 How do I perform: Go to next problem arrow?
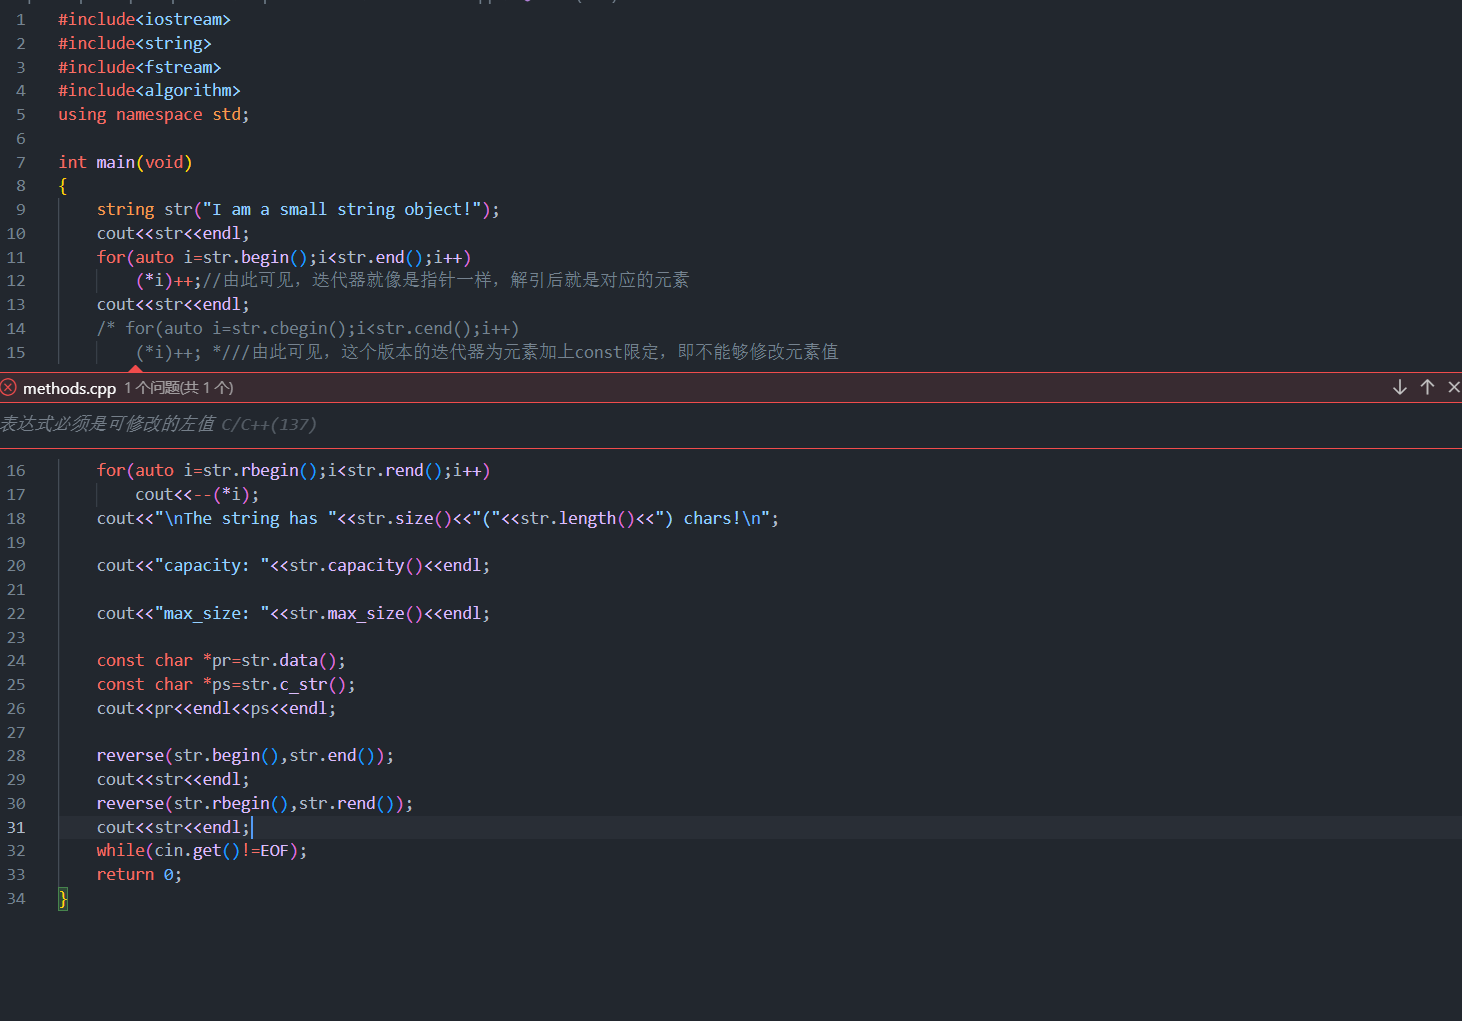tap(1400, 387)
